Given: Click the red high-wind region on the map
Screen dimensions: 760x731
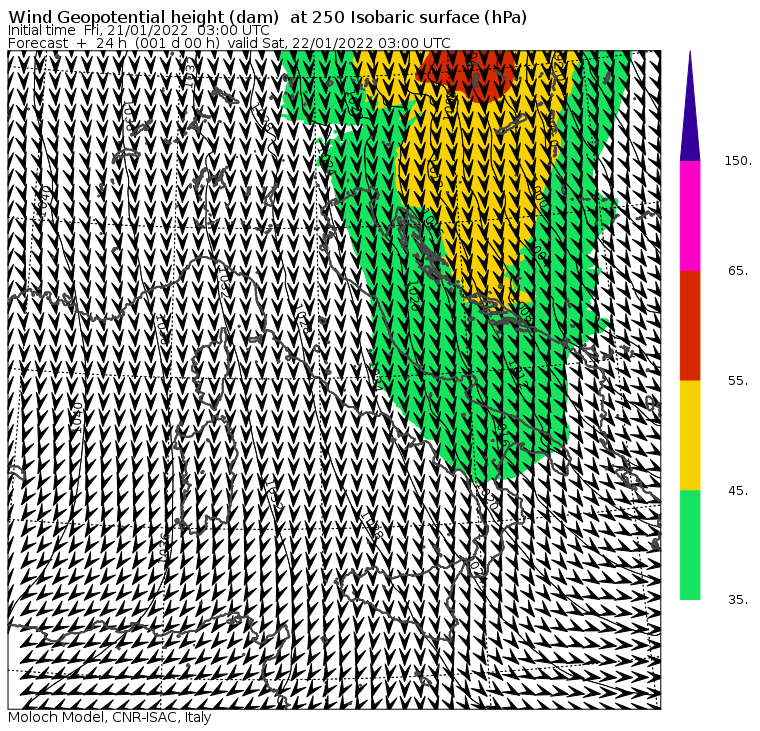Looking at the screenshot, I should [x=465, y=75].
